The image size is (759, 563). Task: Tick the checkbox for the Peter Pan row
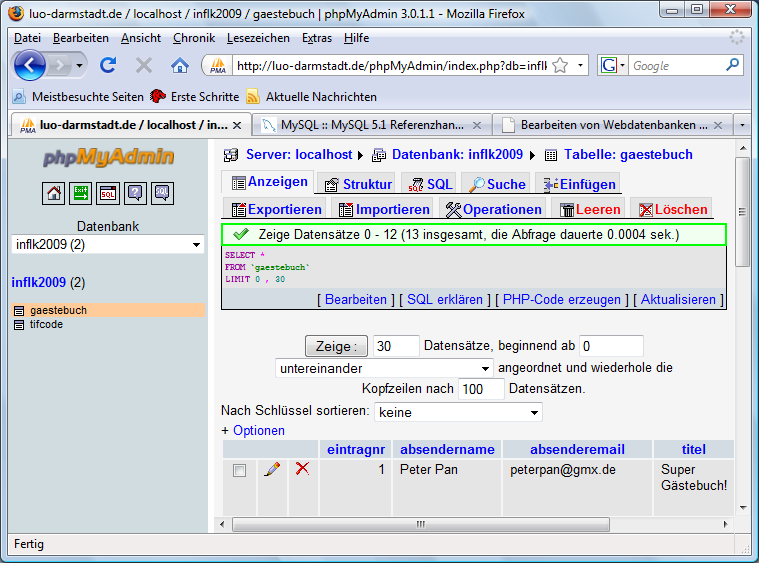[239, 470]
